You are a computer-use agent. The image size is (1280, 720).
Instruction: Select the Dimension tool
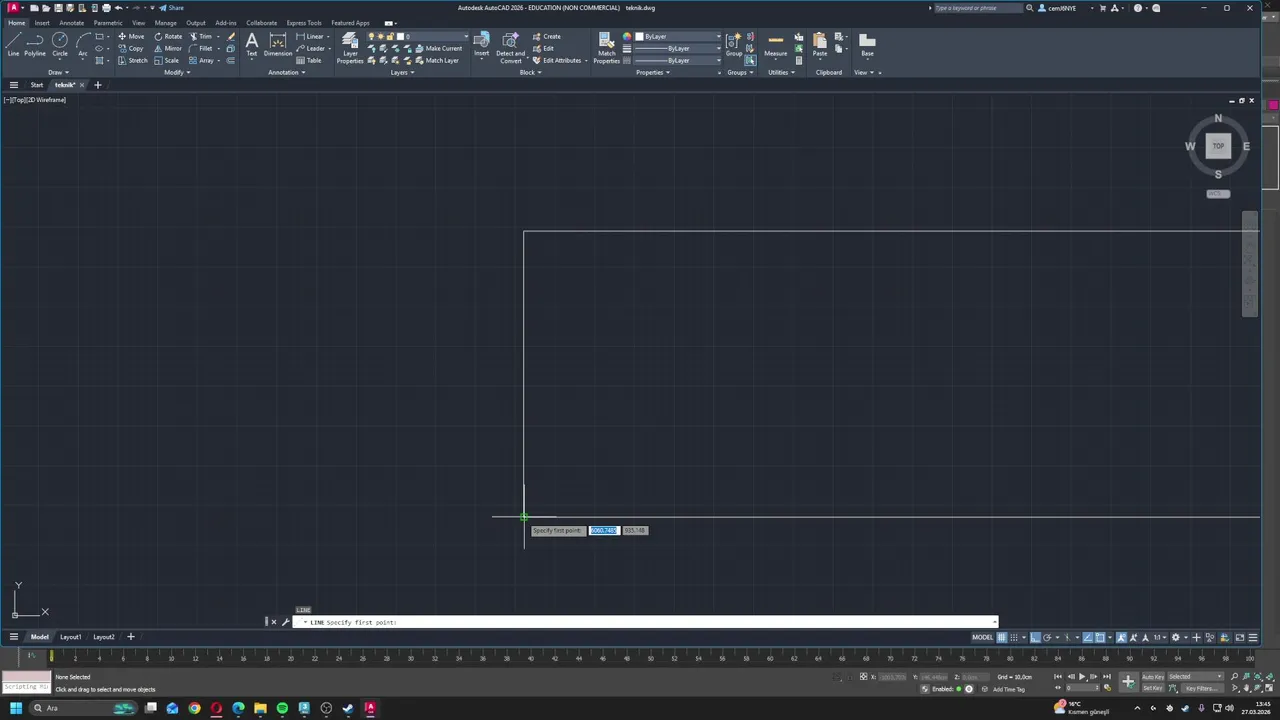pos(278,44)
